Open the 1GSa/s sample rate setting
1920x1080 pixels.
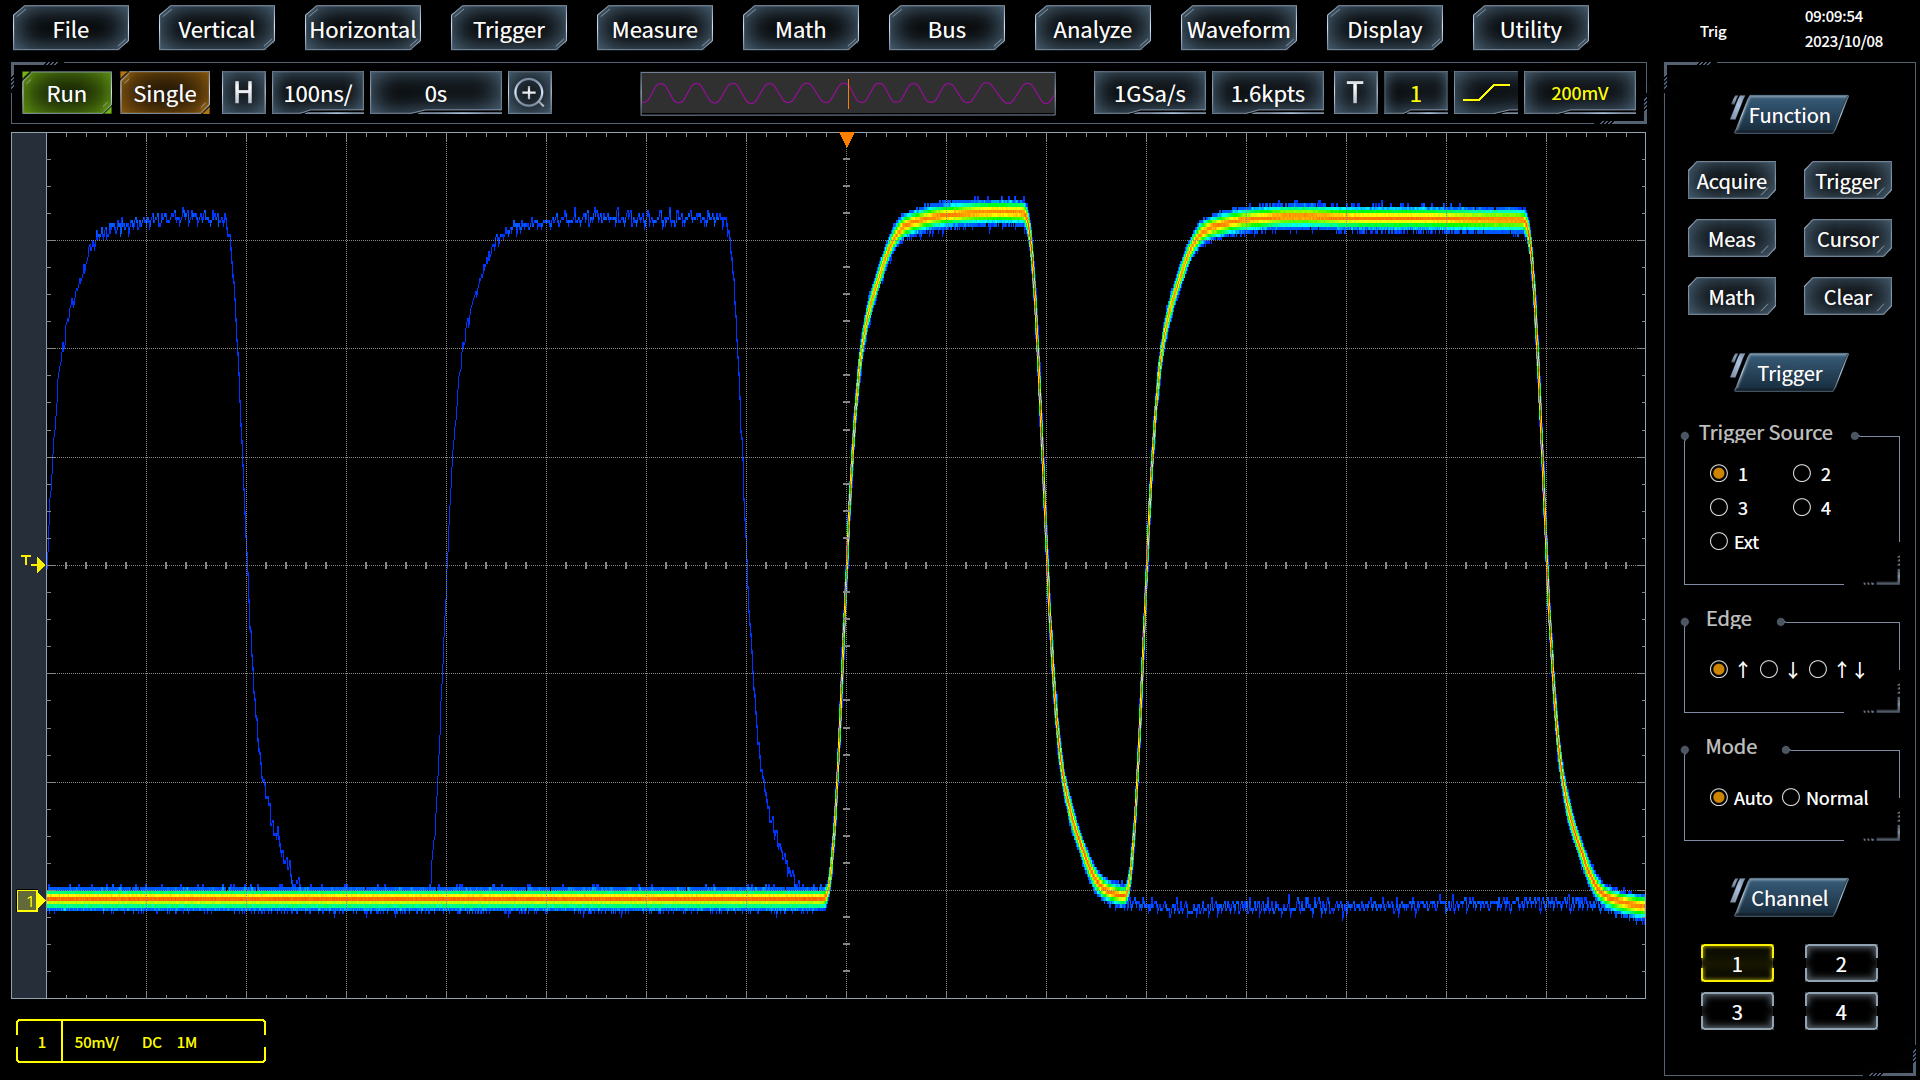point(1149,93)
